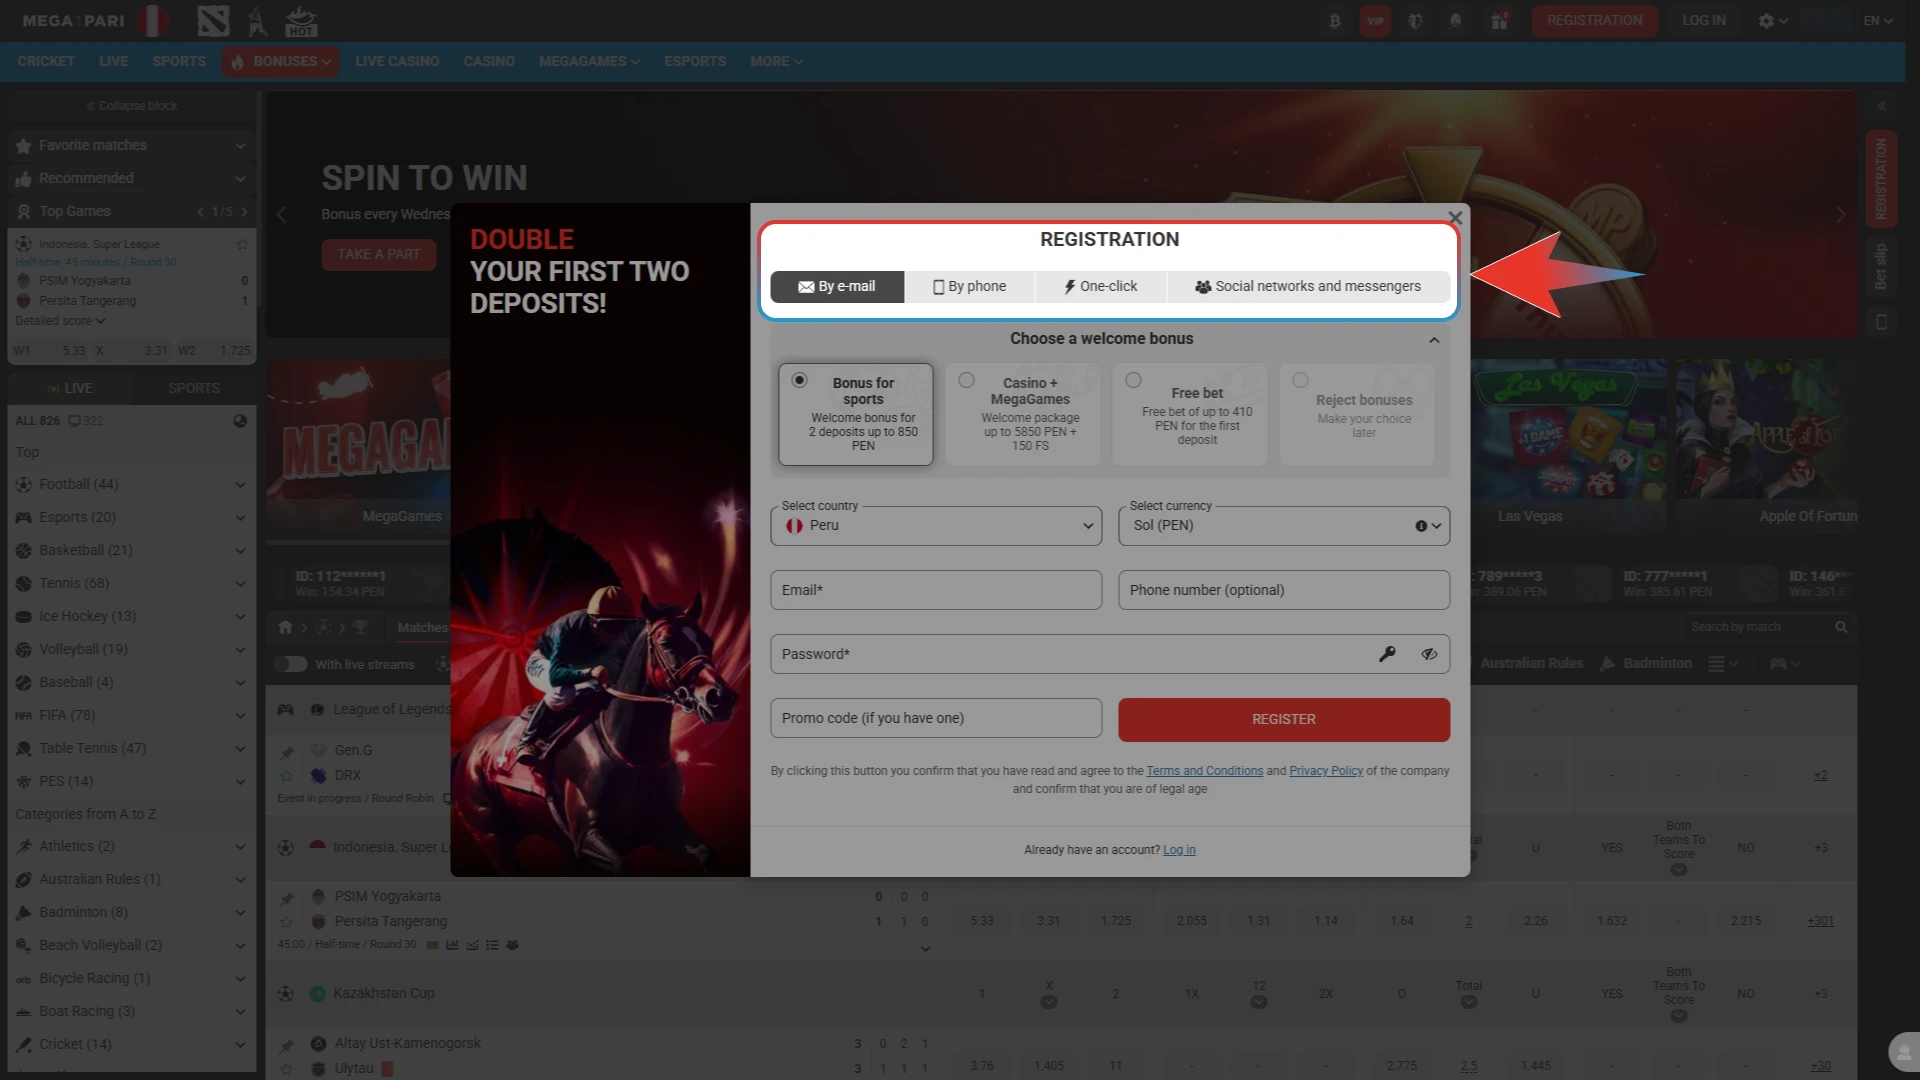Click the Peru flag icon next to the logo
Image resolution: width=1920 pixels, height=1080 pixels.
(152, 20)
